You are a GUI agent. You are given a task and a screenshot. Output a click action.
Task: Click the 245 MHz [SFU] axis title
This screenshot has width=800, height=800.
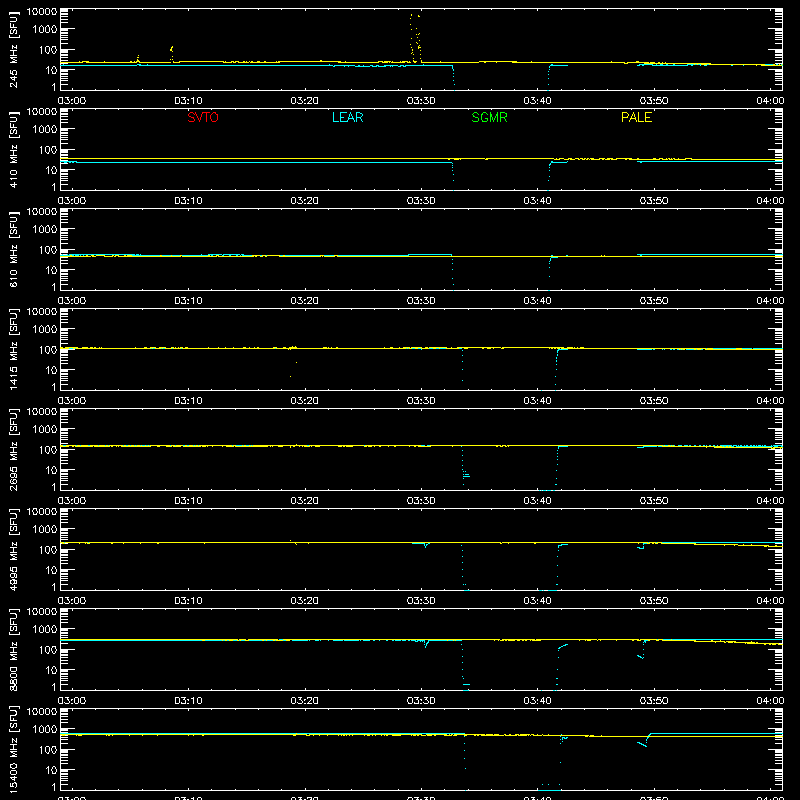click(13, 49)
